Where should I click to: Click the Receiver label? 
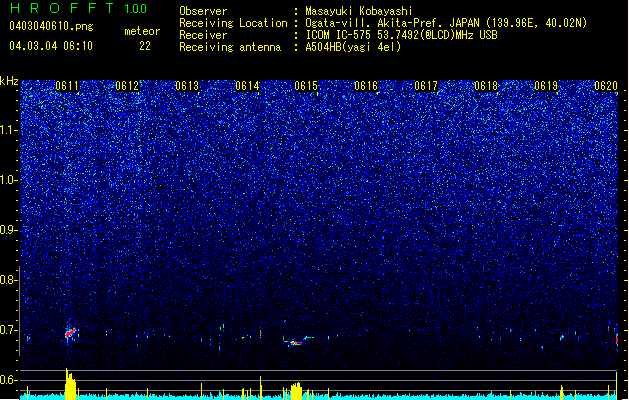coord(203,35)
